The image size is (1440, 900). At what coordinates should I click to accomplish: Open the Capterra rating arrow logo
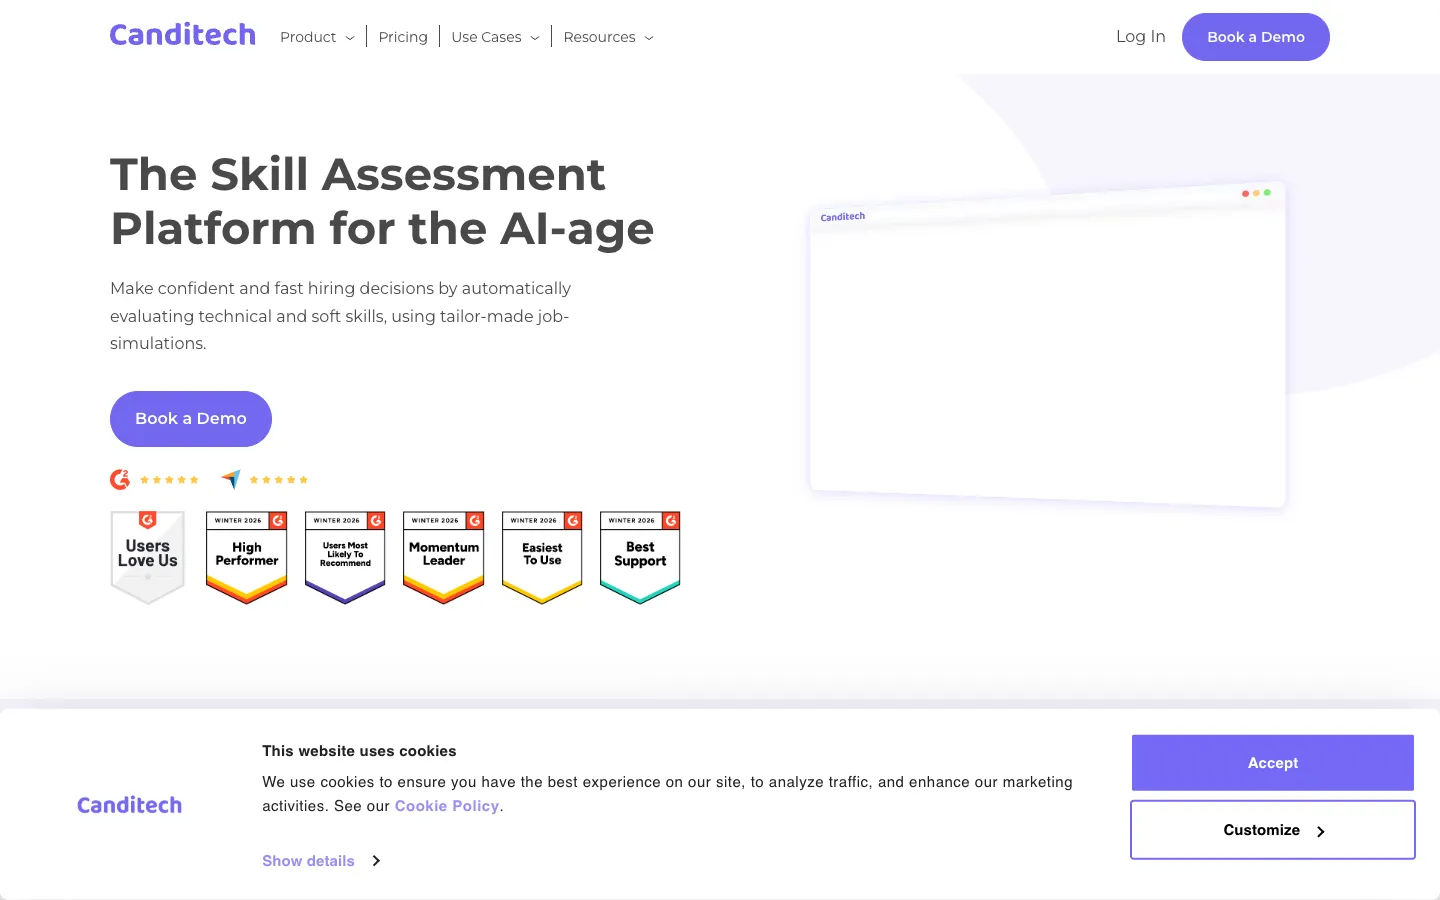point(231,480)
